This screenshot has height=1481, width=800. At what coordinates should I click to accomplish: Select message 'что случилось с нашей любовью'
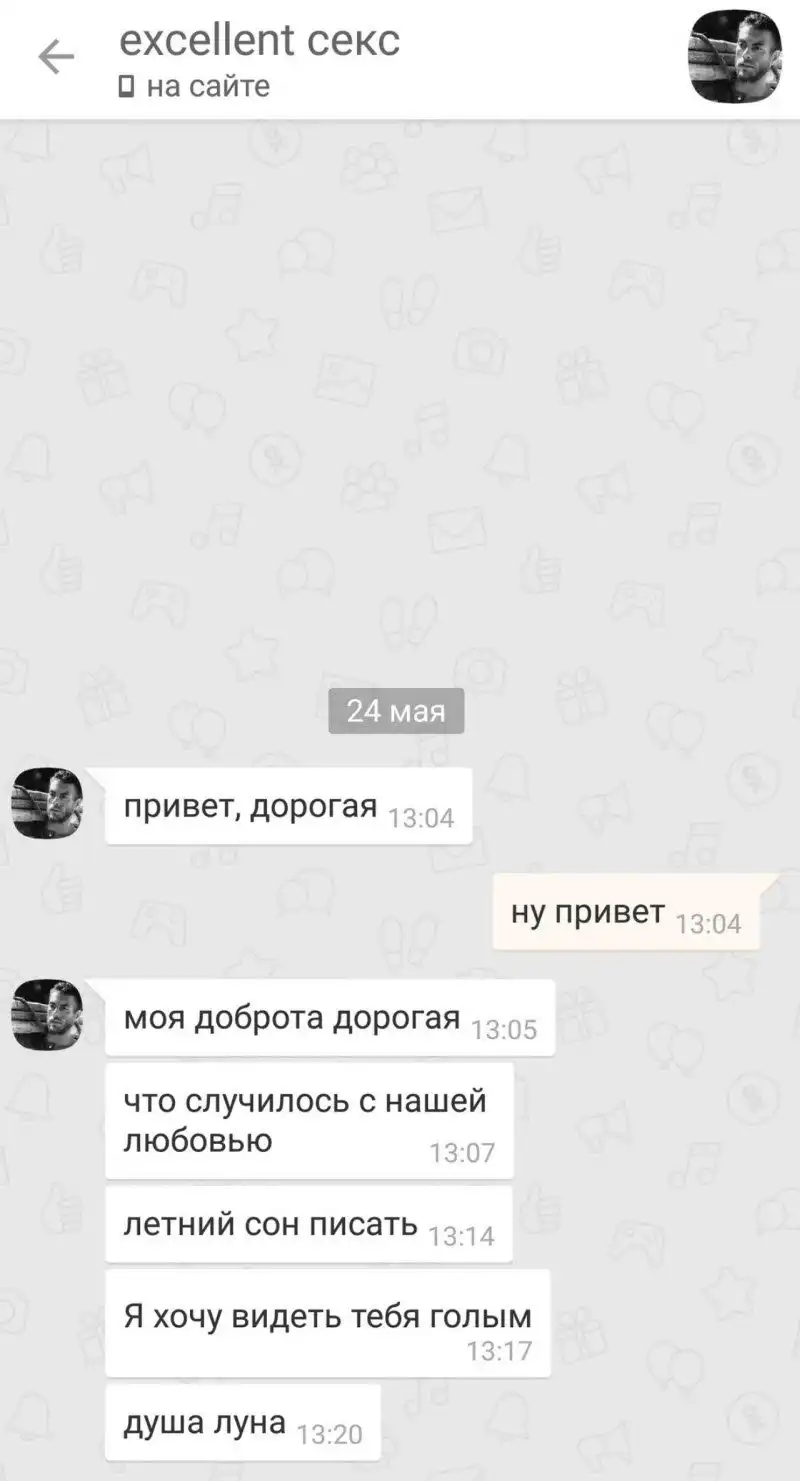pos(309,1120)
